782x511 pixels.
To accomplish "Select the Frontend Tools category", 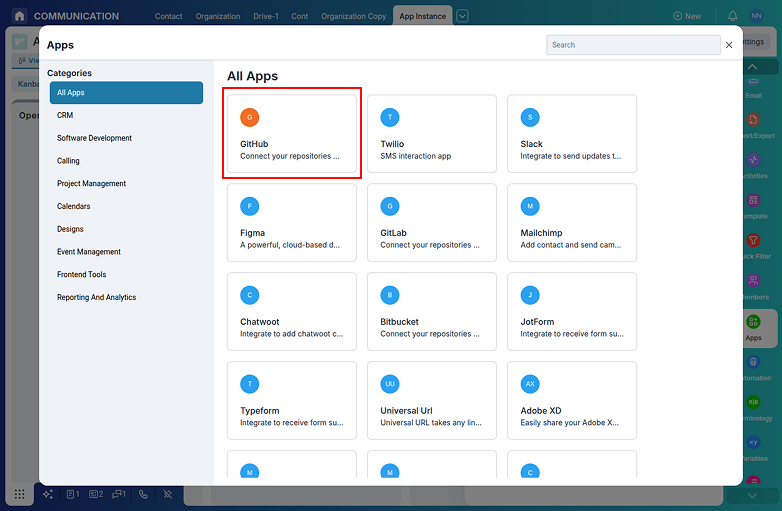I will pos(126,274).
